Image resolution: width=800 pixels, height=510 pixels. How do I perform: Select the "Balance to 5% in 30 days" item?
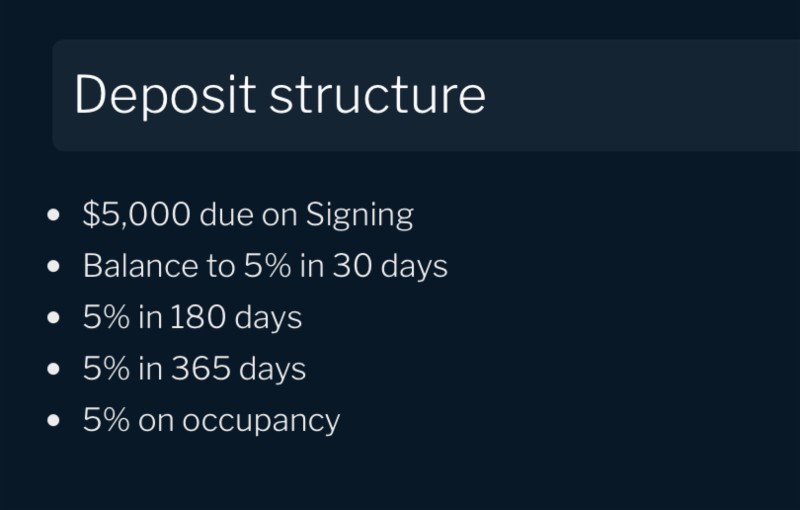[265, 266]
